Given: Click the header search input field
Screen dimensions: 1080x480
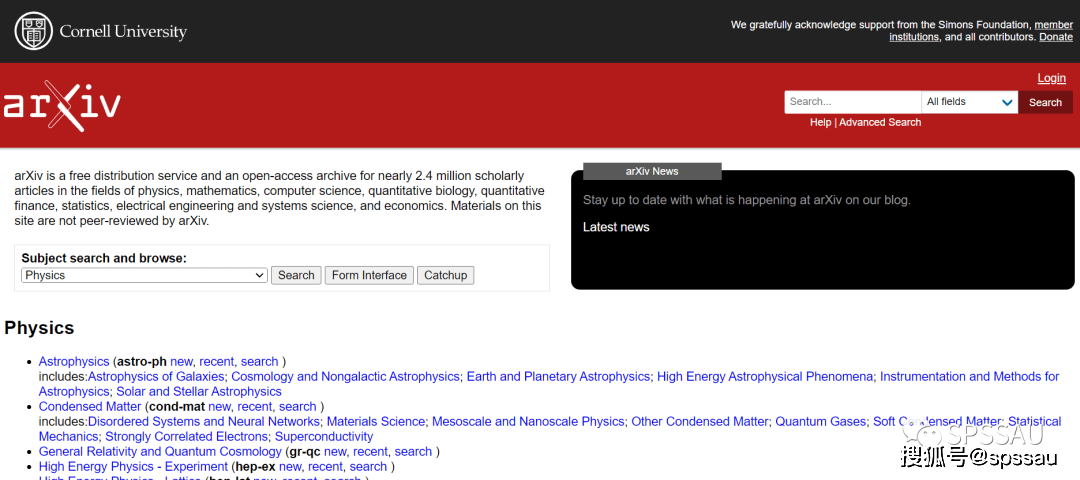Looking at the screenshot, I should [853, 102].
